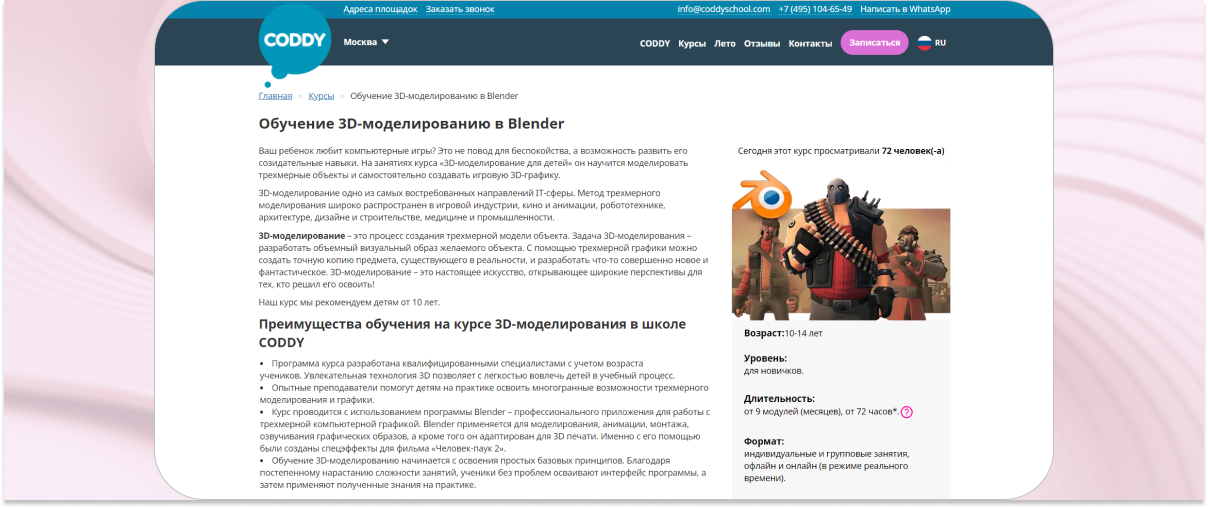Open the Адреса площадок link
The height and width of the screenshot is (508, 1208).
pyautogui.click(x=380, y=9)
